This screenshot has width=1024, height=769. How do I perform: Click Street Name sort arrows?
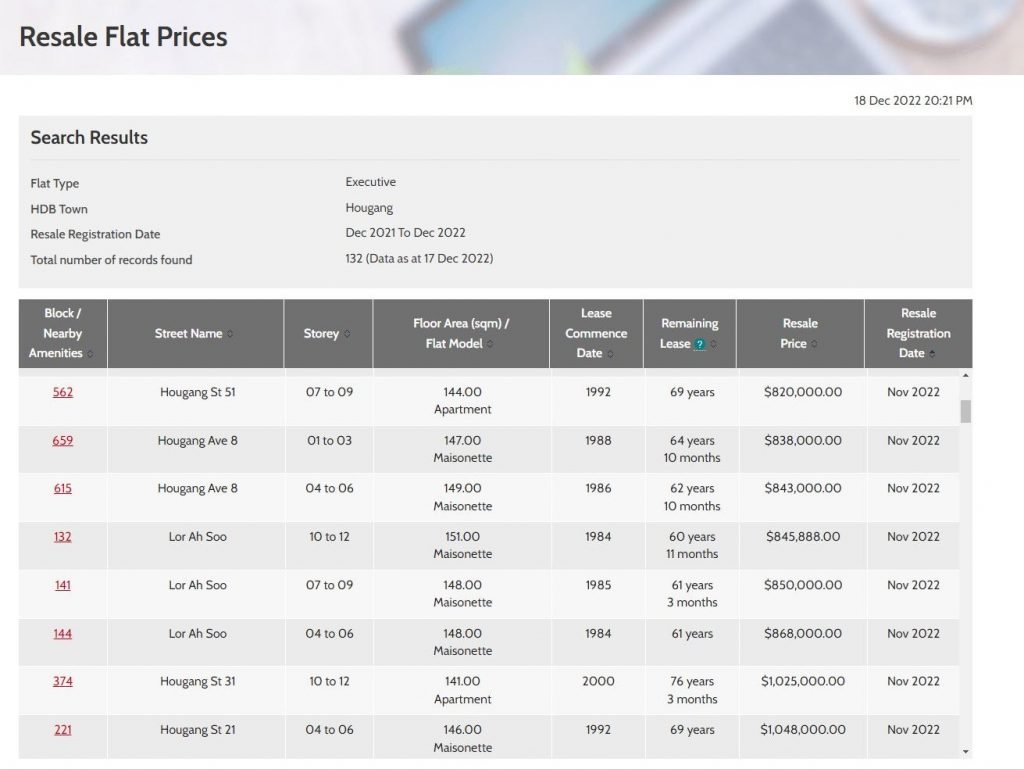coord(231,334)
